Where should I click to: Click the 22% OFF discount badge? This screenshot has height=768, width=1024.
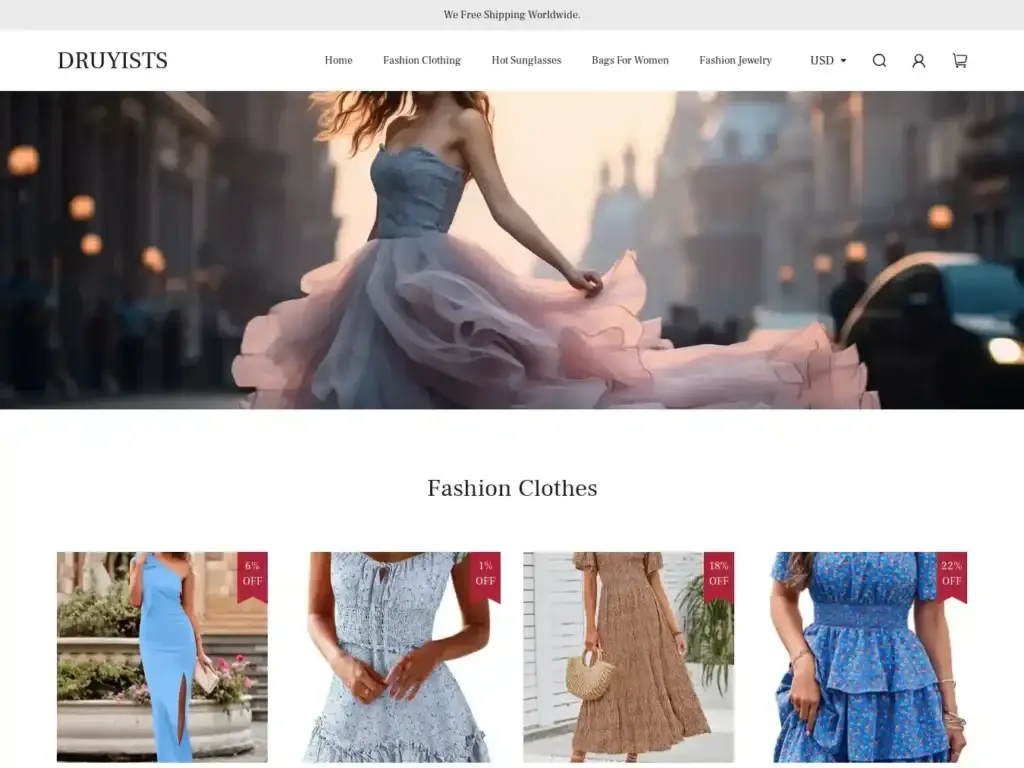coord(951,574)
